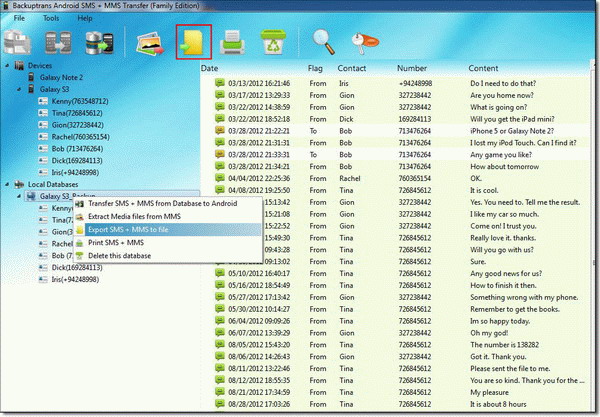
Task: Select contact Bob (713476264) under Galaxy S3
Action: click(77, 148)
